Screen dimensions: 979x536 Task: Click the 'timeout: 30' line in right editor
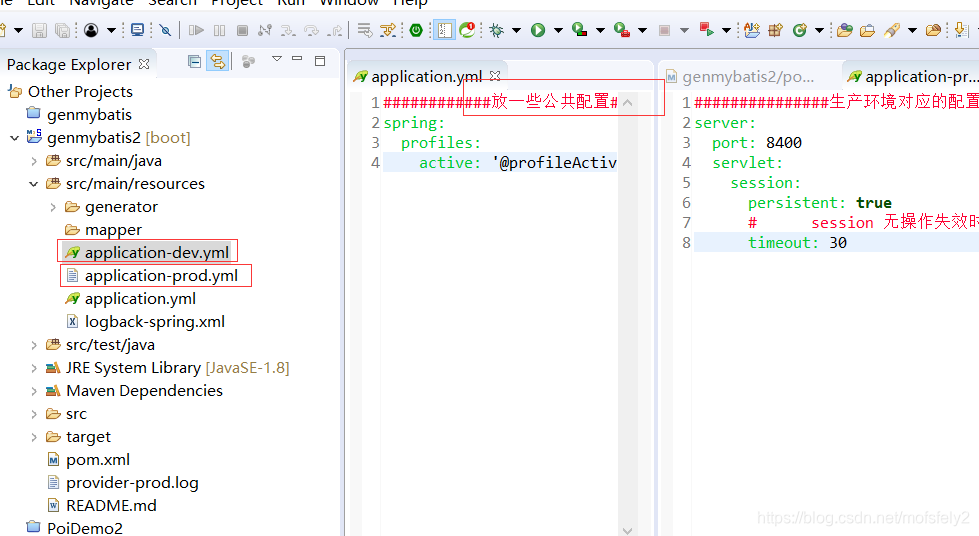[x=797, y=242]
